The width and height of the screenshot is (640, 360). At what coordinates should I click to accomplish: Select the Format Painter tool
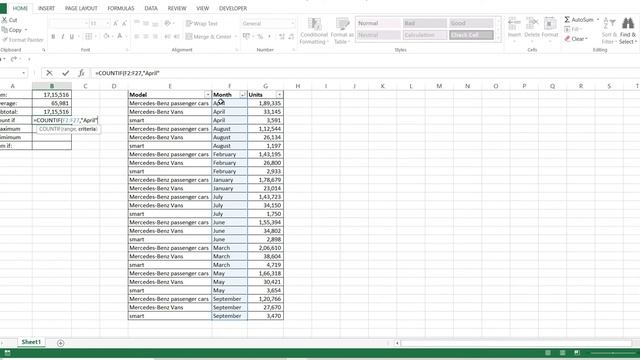tap(22, 40)
